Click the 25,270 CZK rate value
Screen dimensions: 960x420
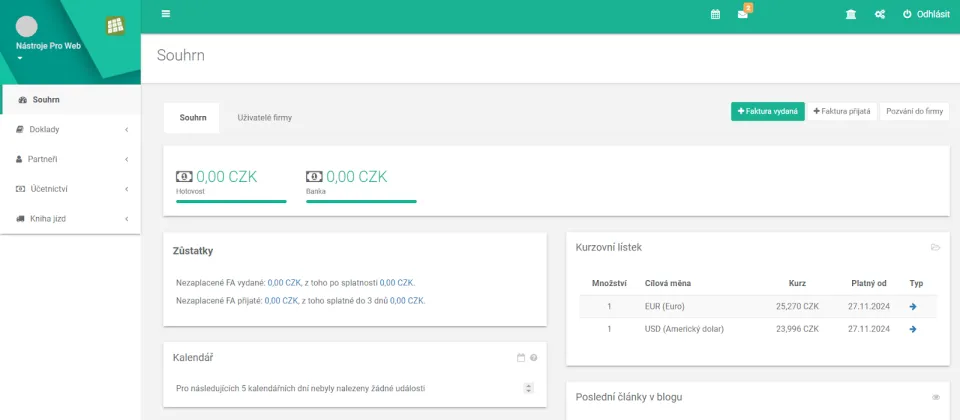(x=797, y=307)
